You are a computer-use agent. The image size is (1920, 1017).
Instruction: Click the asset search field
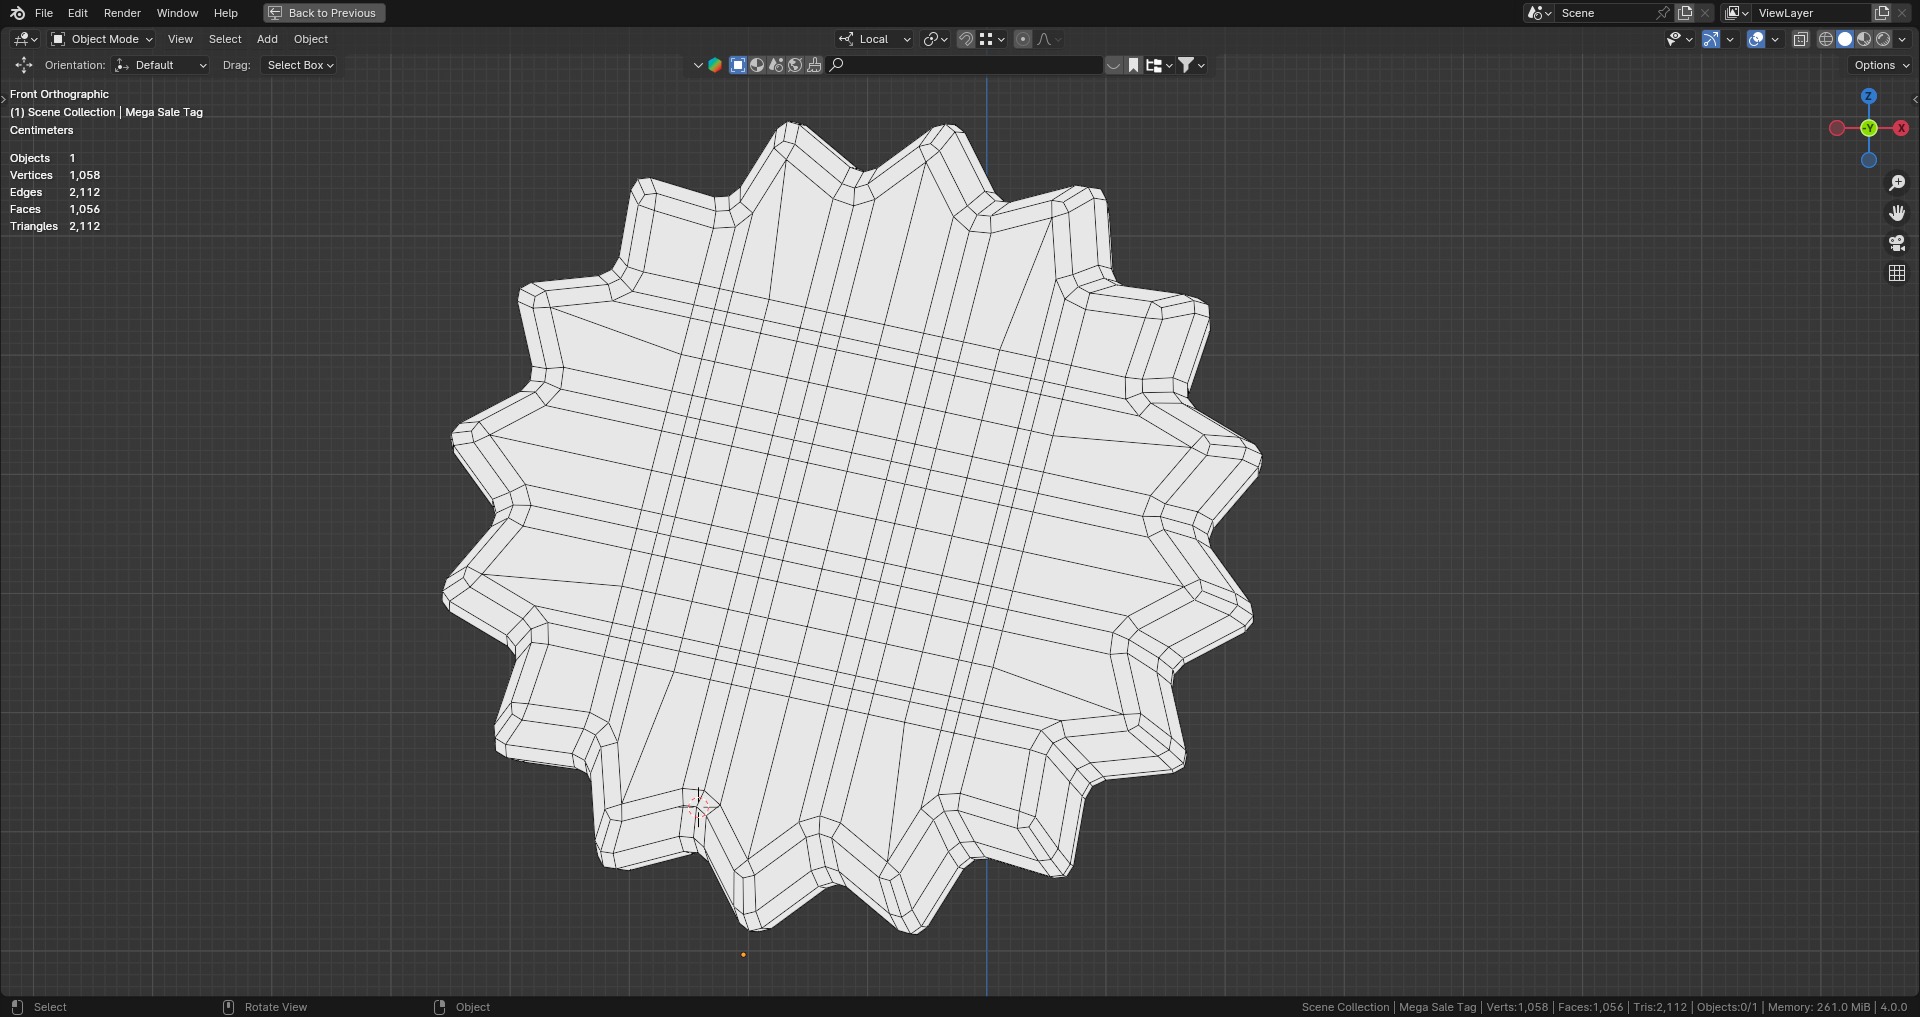tap(965, 65)
